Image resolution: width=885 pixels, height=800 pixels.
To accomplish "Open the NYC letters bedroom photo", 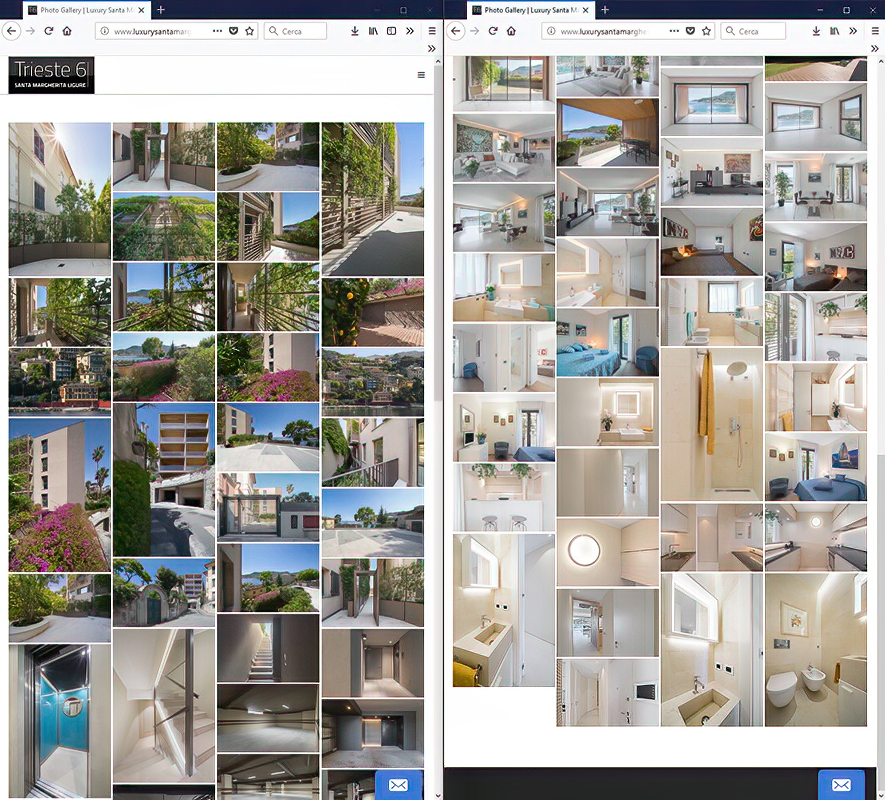I will coord(816,257).
